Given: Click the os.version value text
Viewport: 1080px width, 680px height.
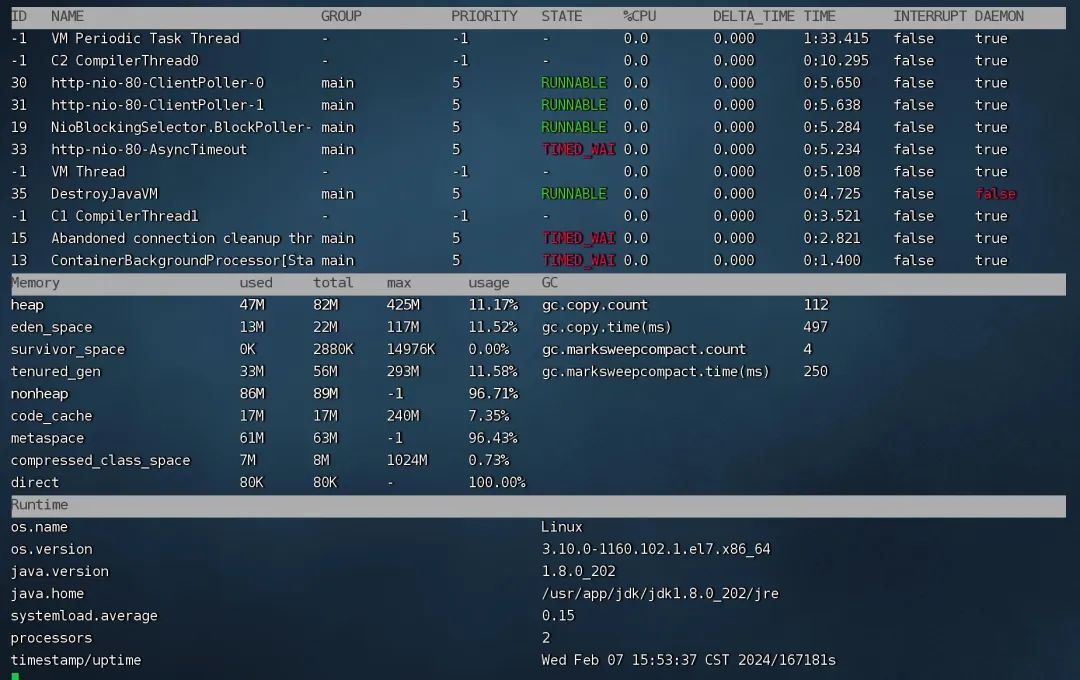Looking at the screenshot, I should (655, 549).
